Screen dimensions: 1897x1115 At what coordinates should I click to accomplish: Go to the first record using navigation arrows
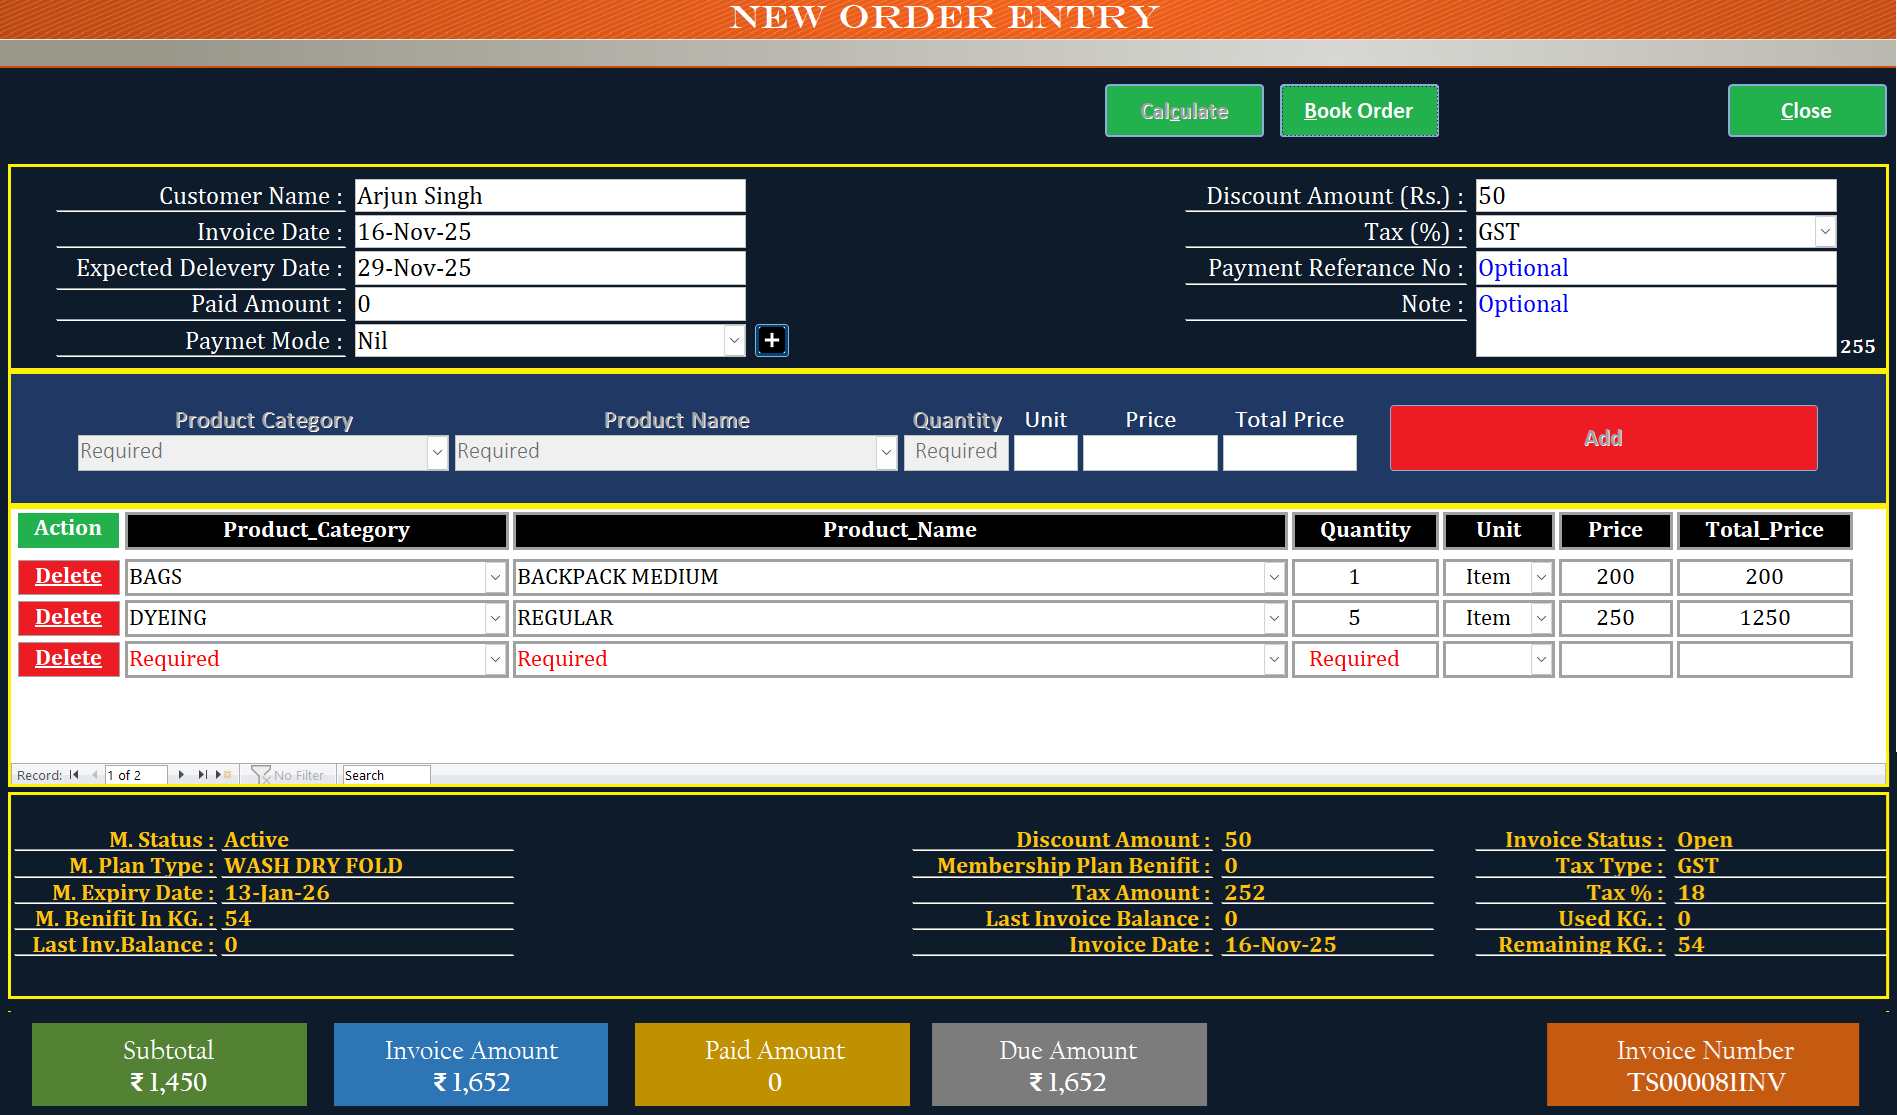coord(75,774)
